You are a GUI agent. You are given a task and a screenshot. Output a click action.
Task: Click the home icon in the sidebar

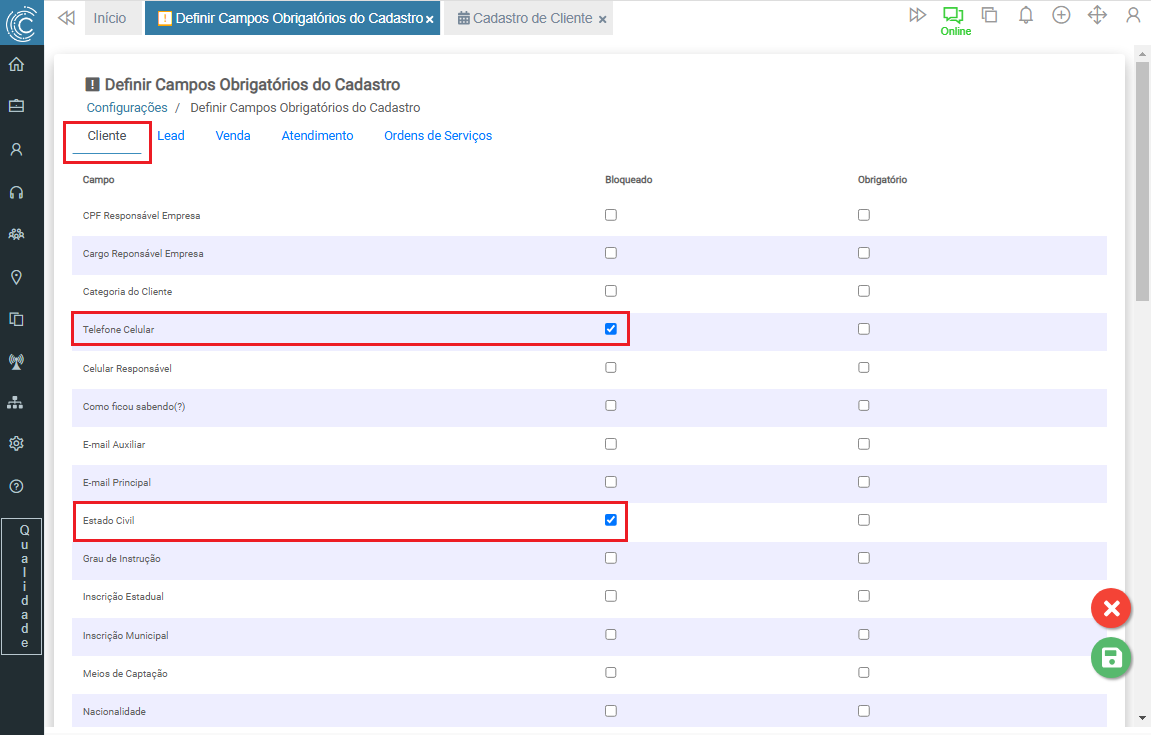pos(16,65)
